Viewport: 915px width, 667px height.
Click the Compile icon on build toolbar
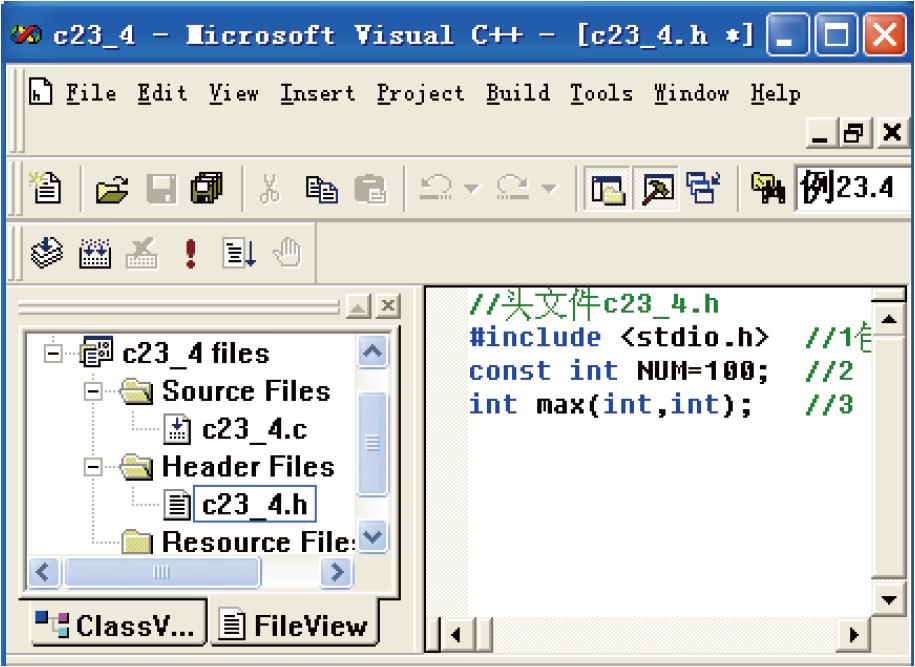click(47, 253)
